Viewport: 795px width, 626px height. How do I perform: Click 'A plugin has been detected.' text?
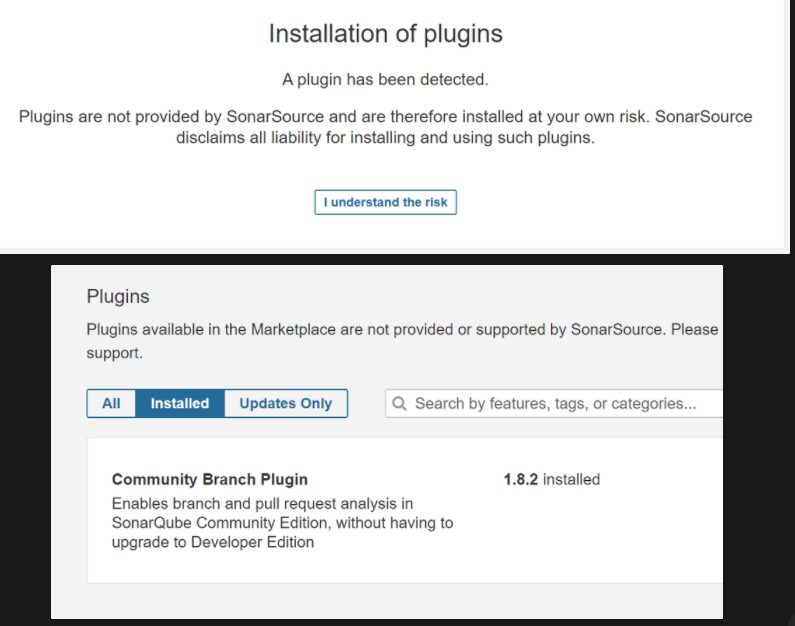coord(385,80)
